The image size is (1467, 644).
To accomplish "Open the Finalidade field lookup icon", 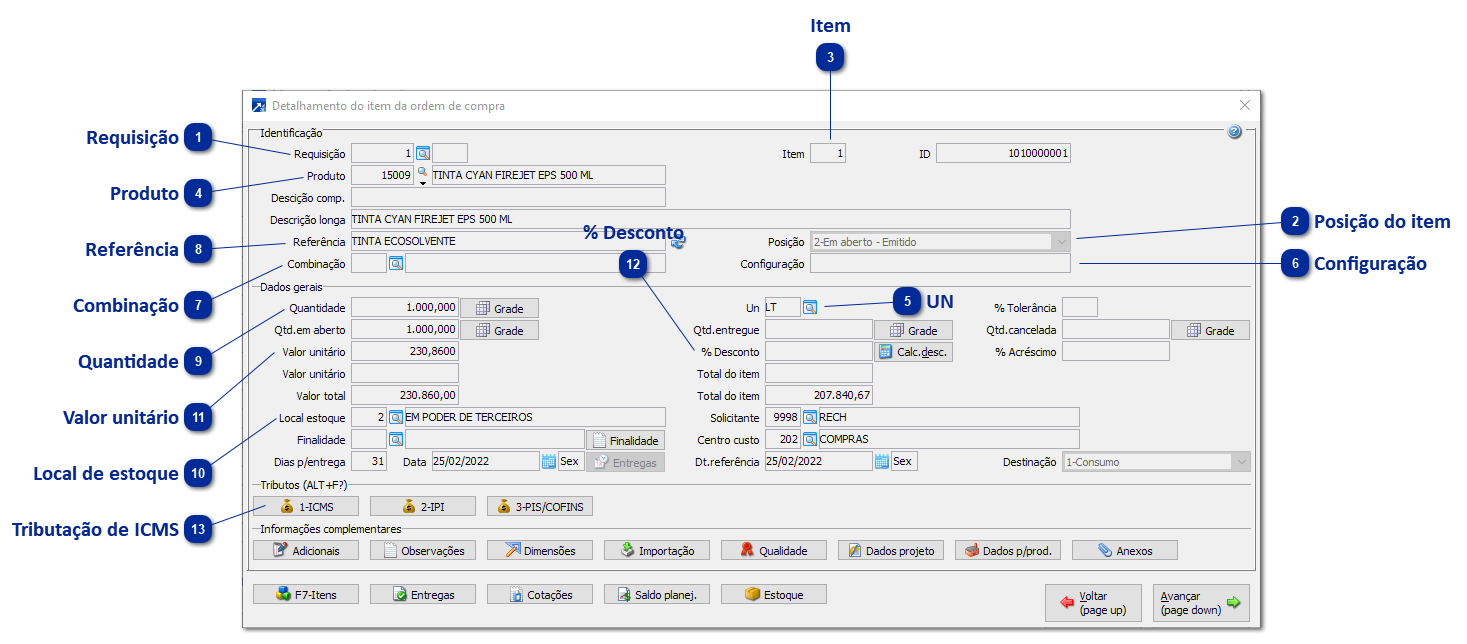I will tap(395, 440).
